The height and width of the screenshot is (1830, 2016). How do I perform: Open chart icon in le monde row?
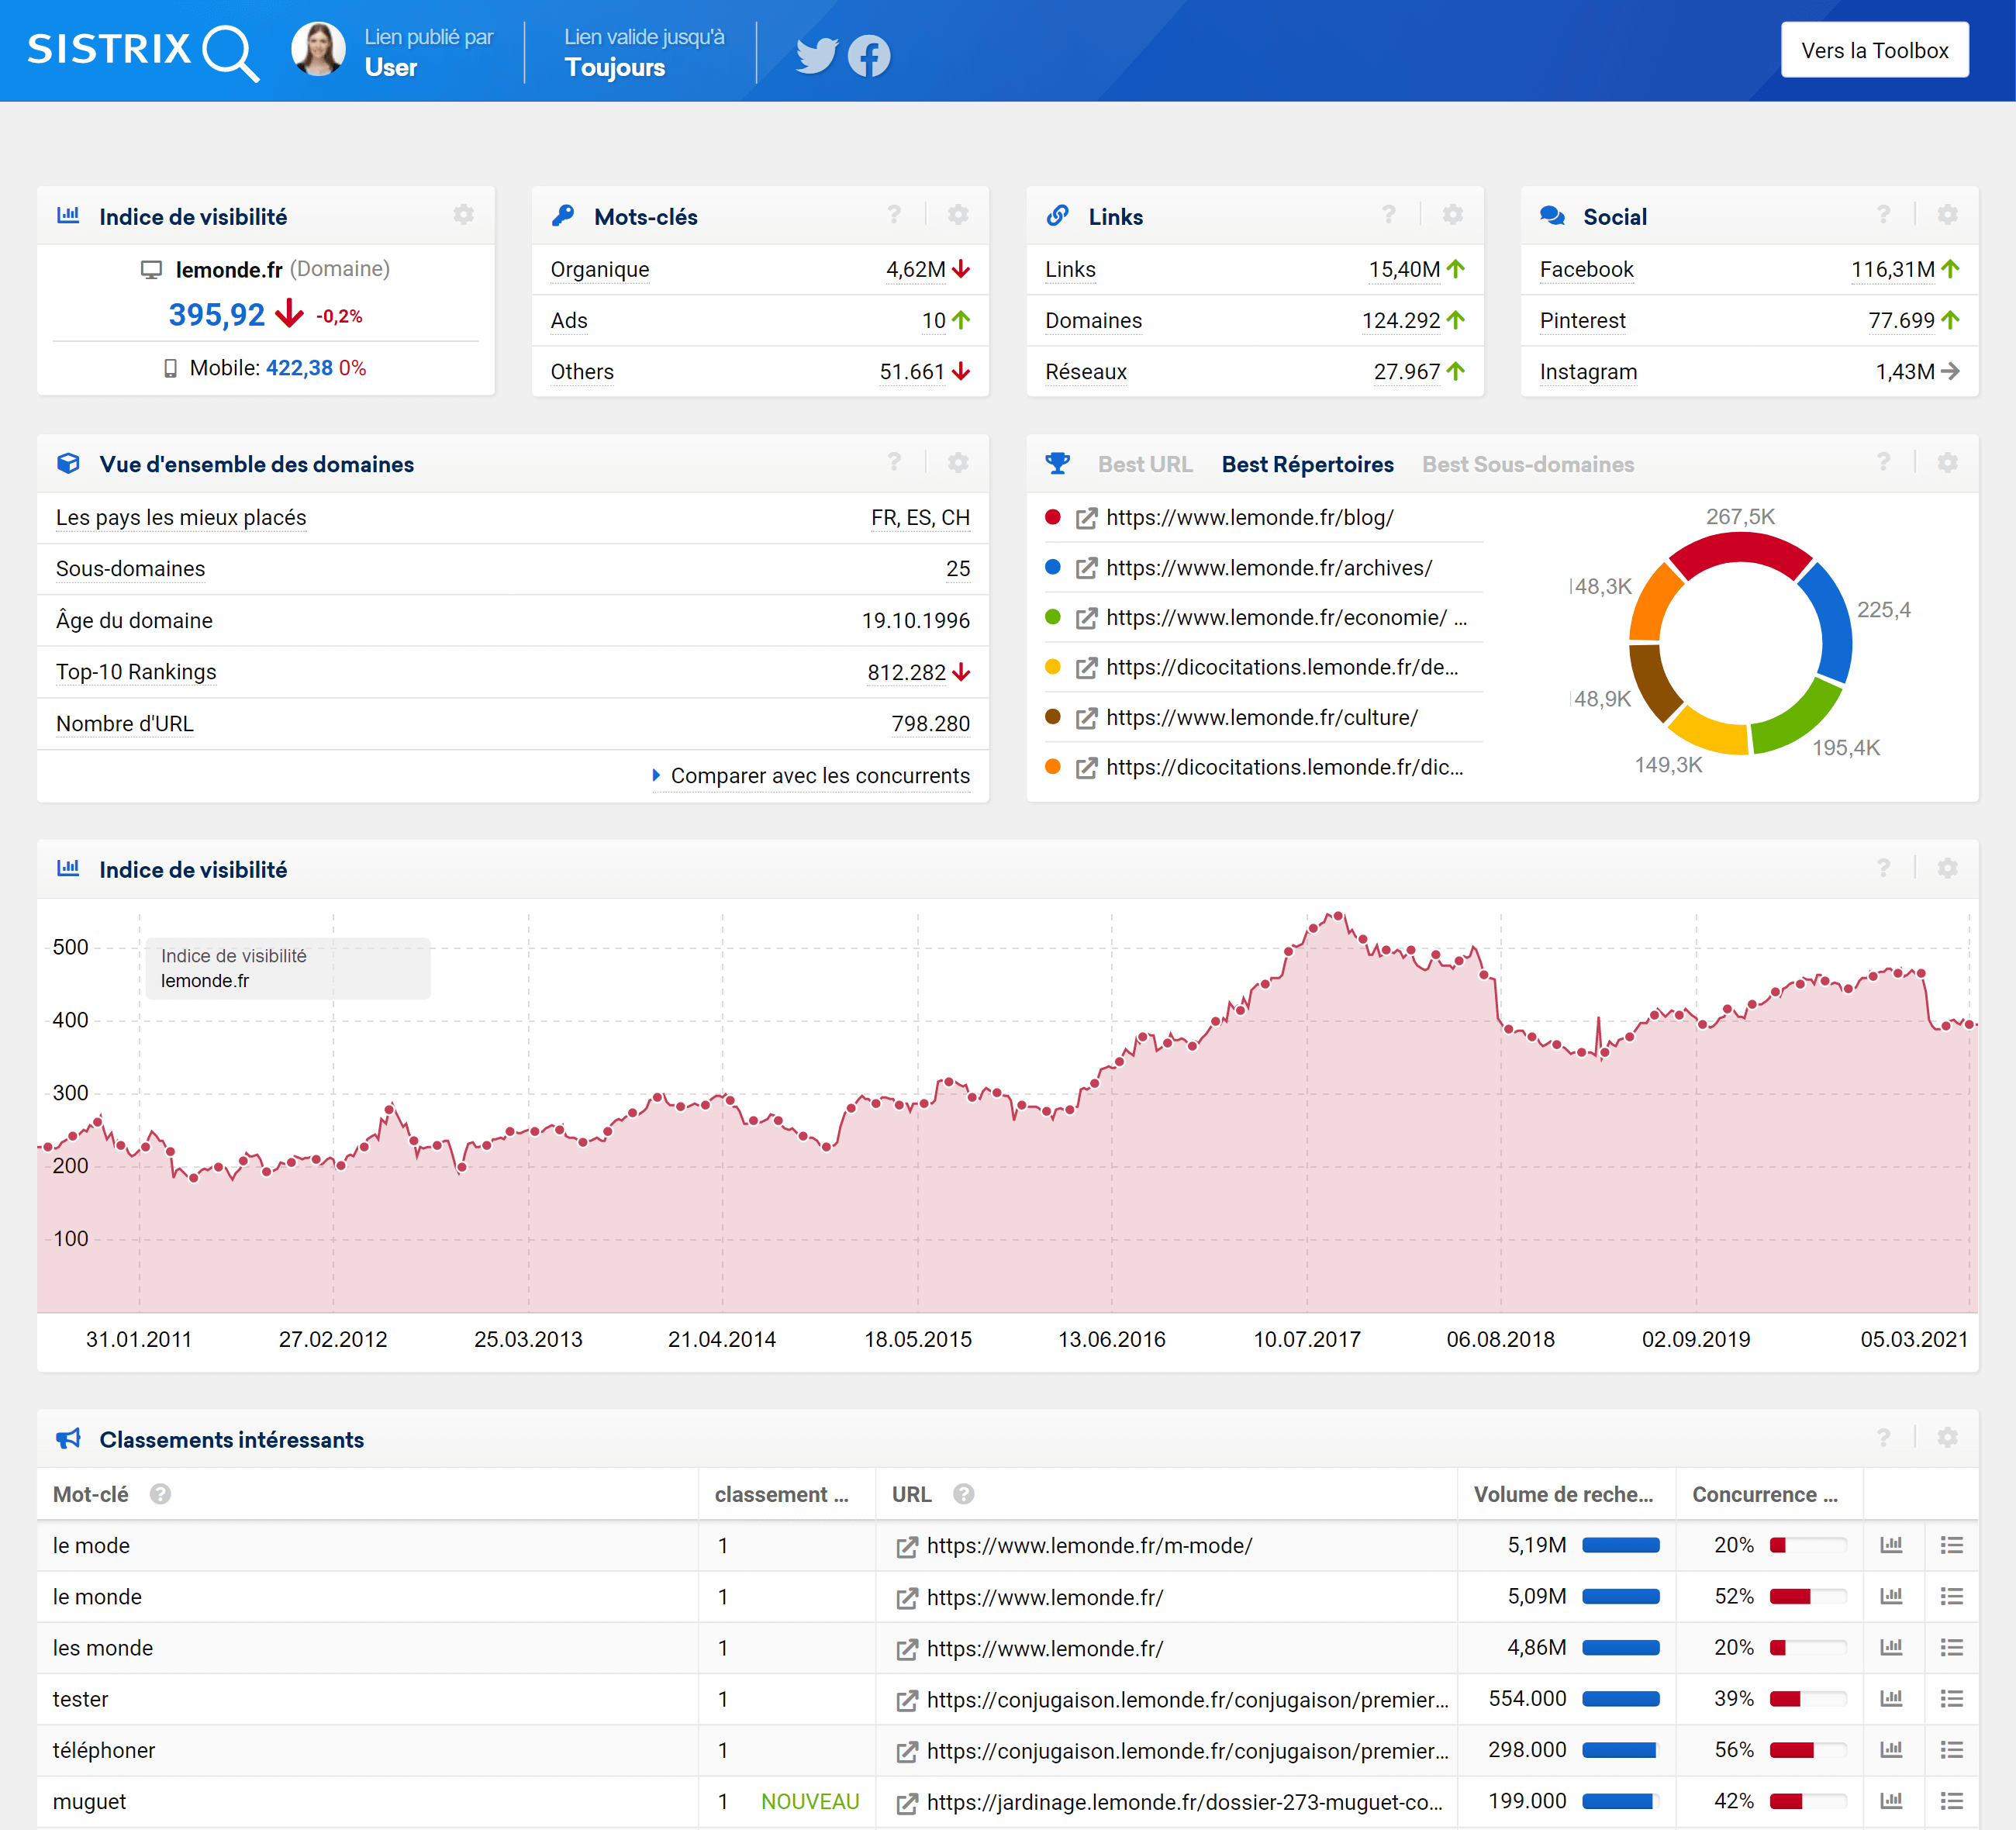click(x=1890, y=1596)
